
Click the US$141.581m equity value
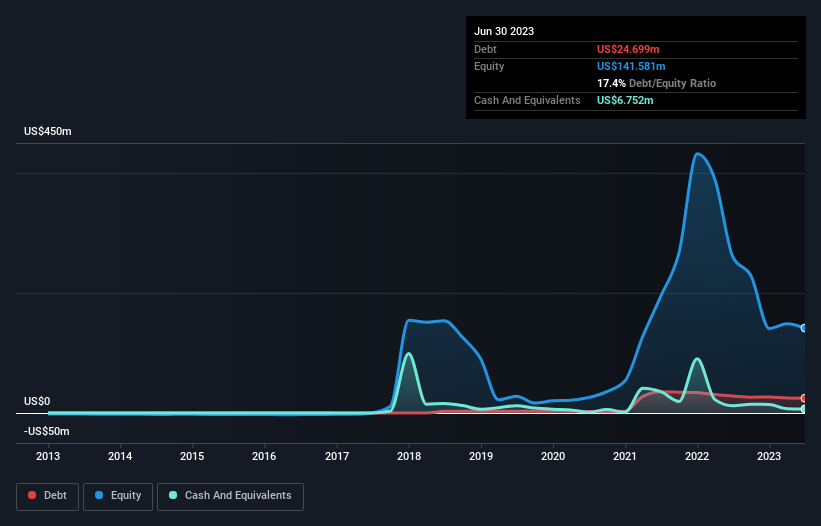point(631,66)
